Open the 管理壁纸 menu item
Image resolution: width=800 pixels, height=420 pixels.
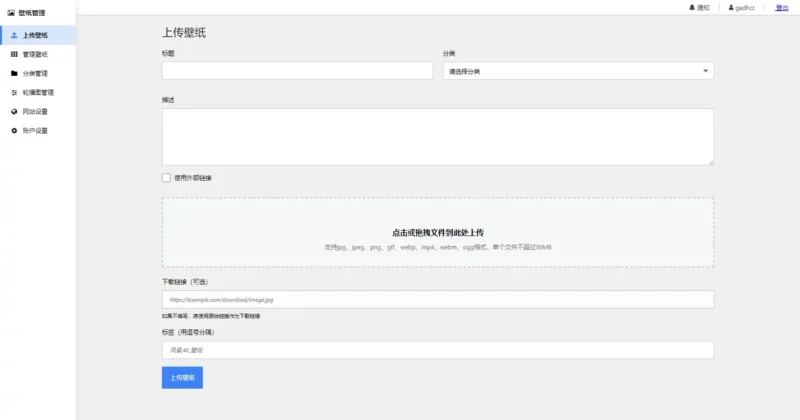[x=35, y=54]
